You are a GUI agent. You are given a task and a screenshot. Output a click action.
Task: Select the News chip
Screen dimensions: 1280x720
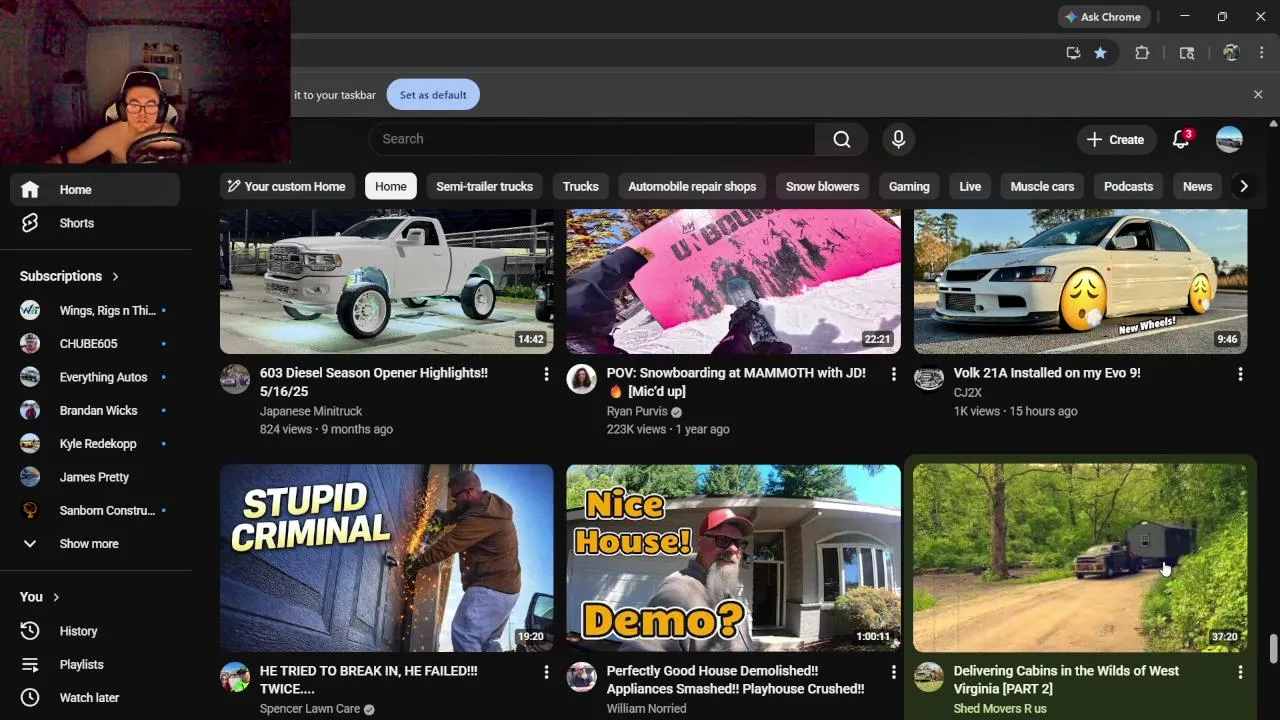point(1197,186)
